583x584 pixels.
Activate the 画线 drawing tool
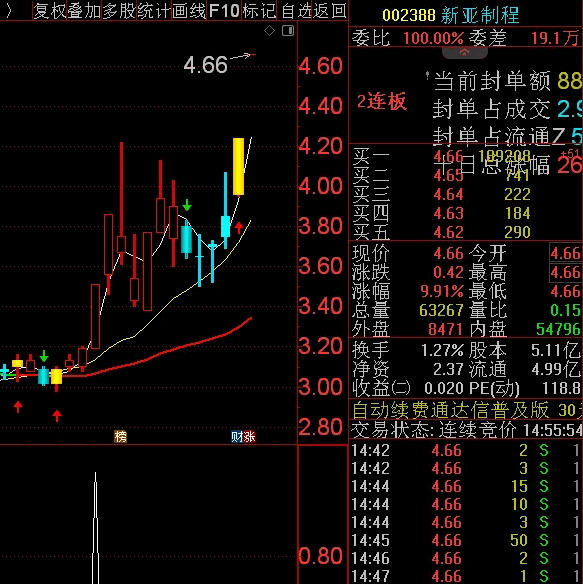(x=189, y=11)
